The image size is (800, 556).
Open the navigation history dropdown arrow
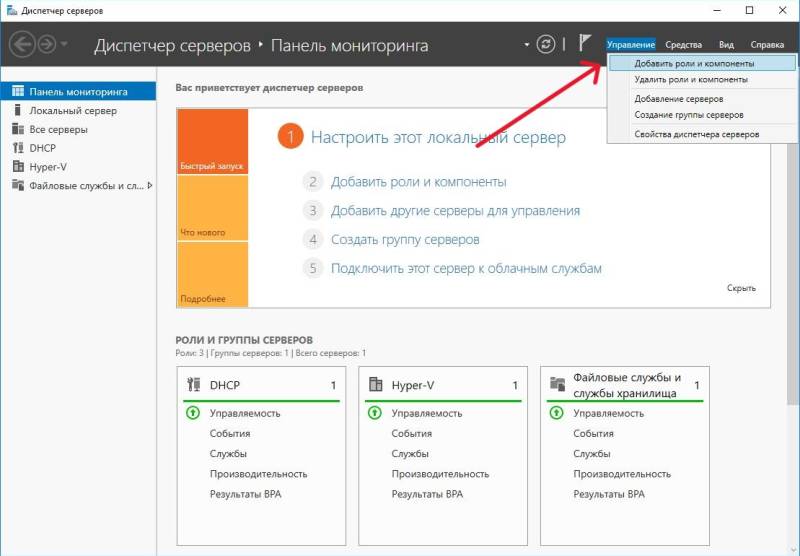pyautogui.click(x=65, y=44)
